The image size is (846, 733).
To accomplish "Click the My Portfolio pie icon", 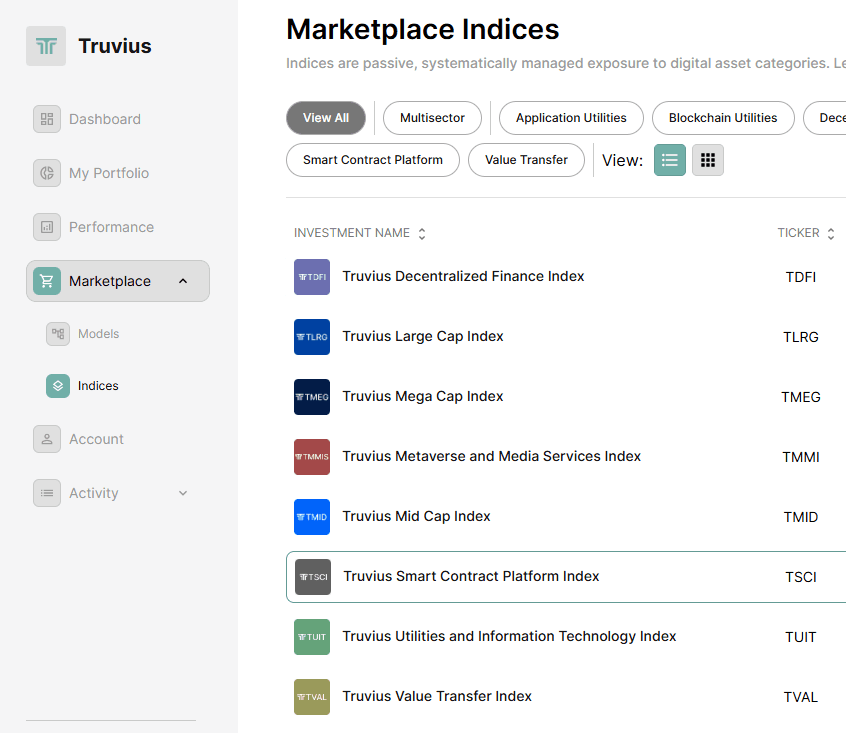I will pos(46,173).
